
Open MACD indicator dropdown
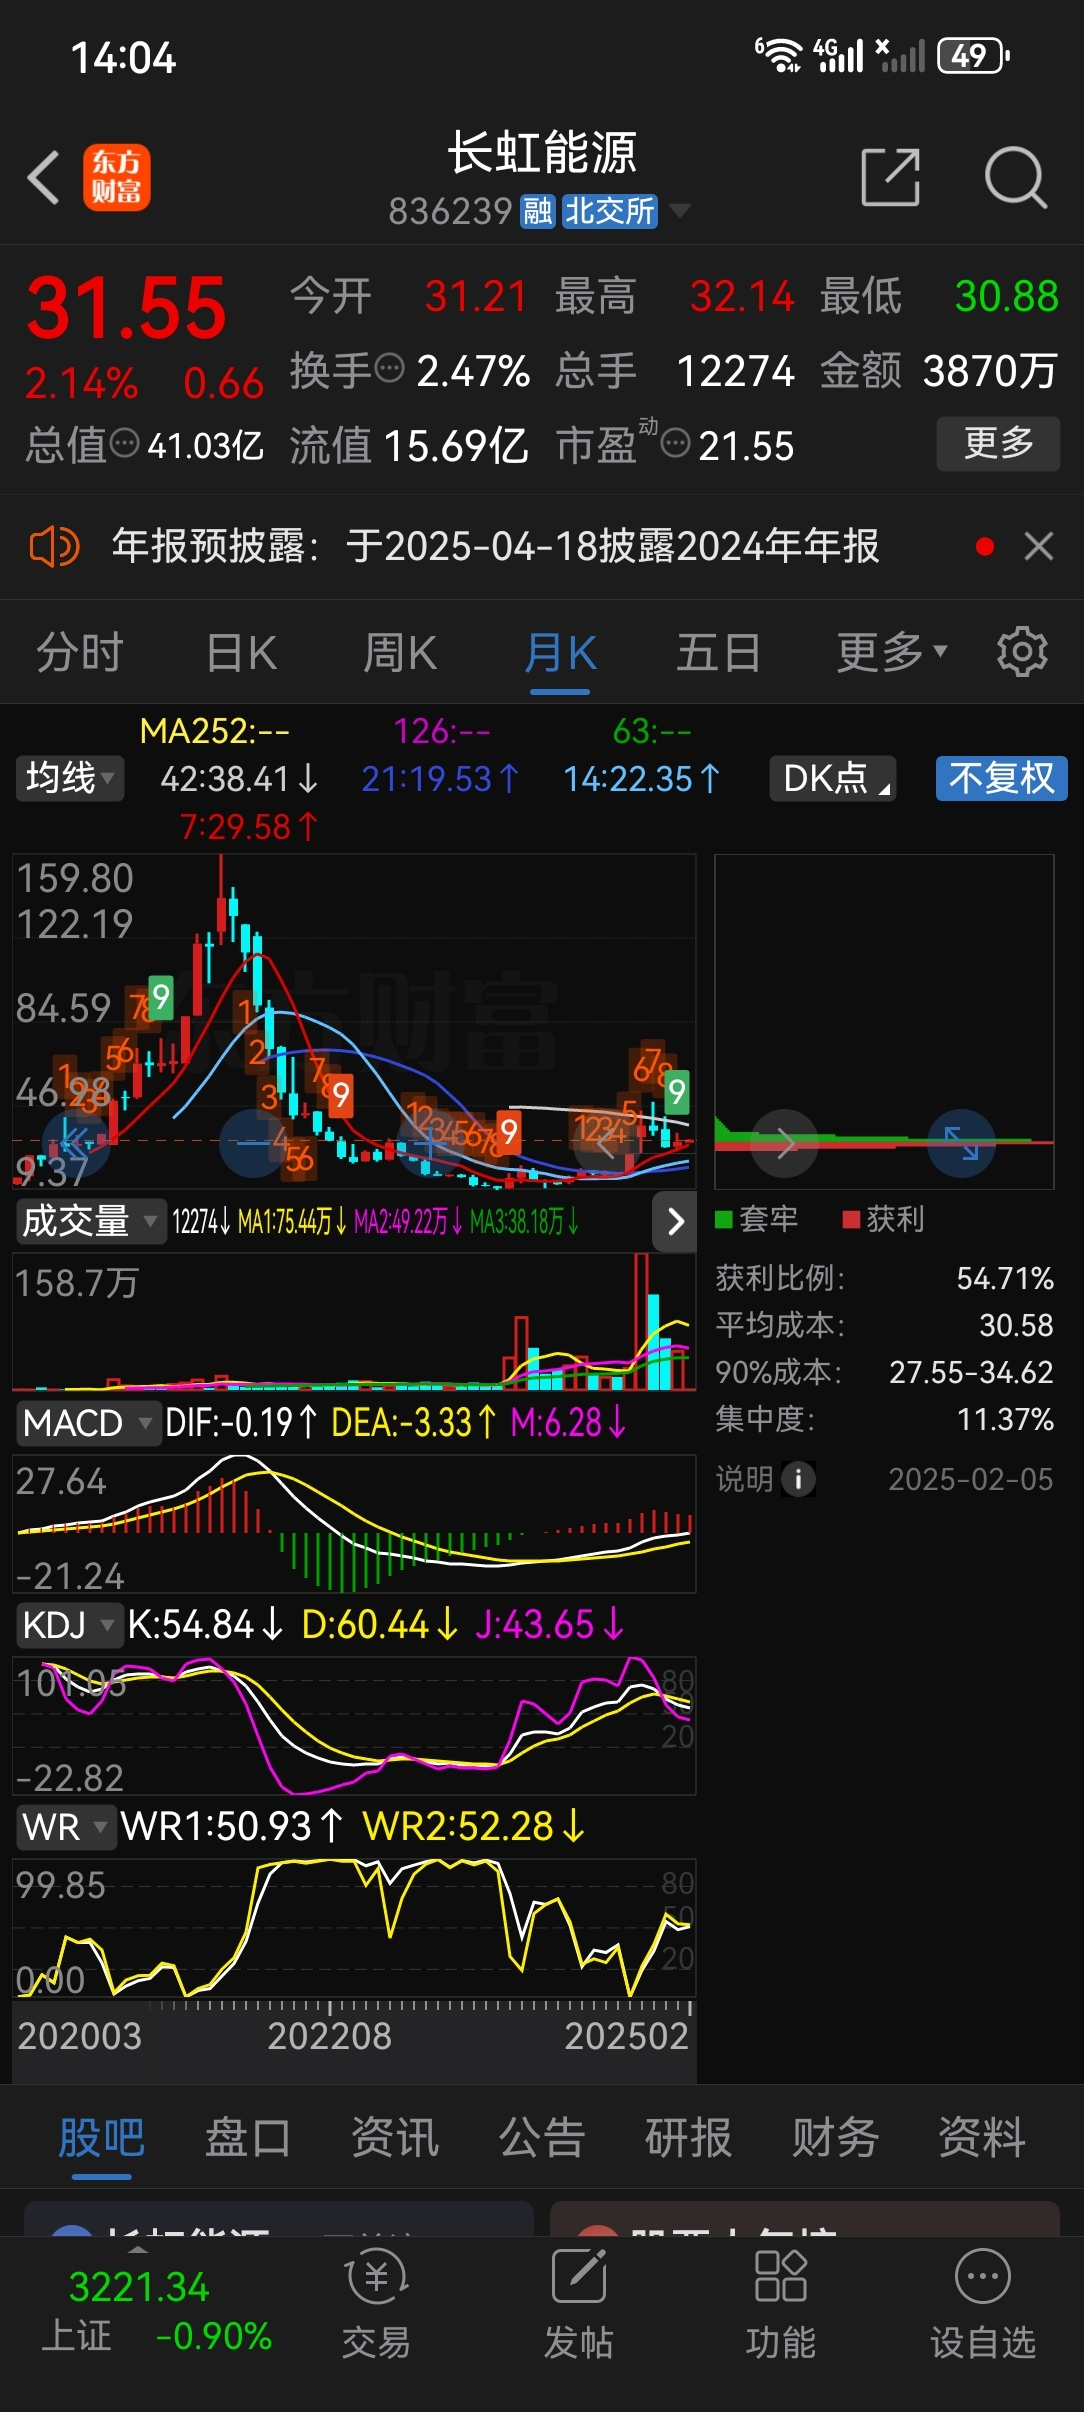[x=88, y=1422]
